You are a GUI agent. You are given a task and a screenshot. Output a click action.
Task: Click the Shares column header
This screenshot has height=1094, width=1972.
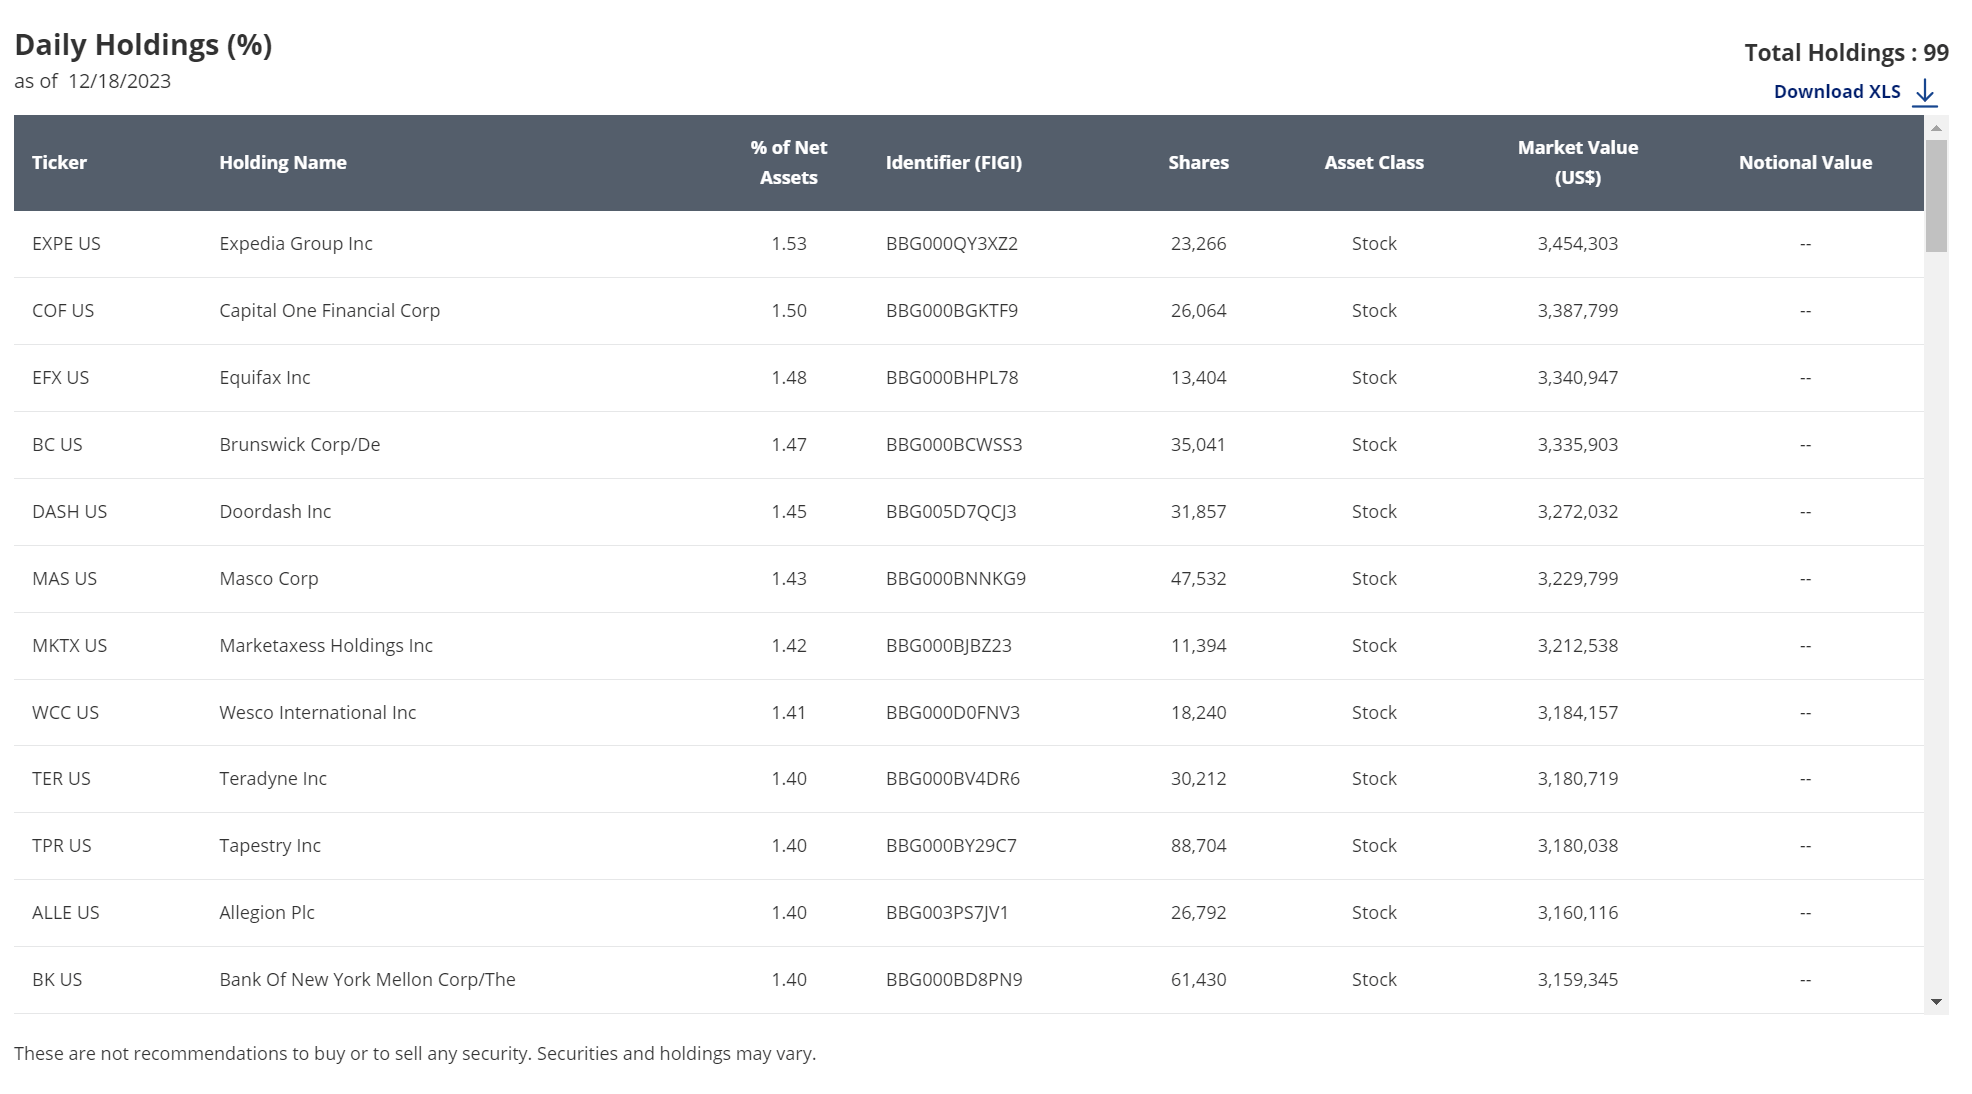pos(1198,163)
